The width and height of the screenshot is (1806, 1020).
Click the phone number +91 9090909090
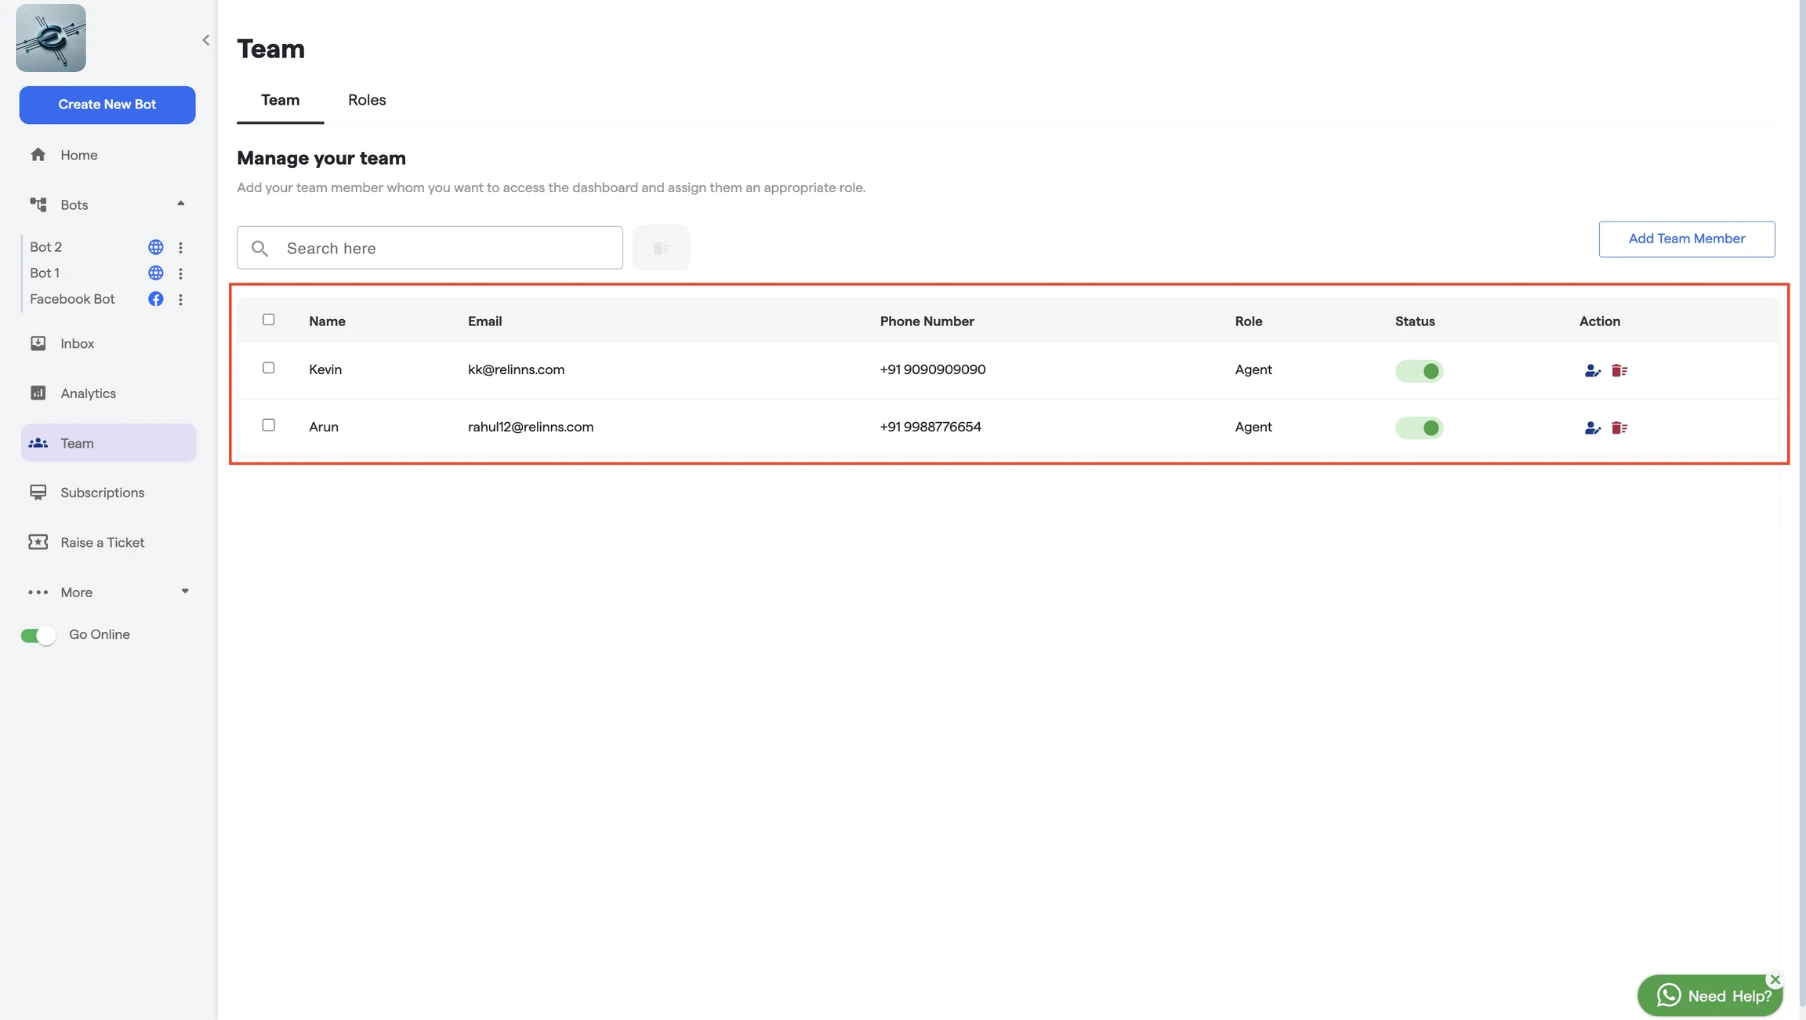click(932, 370)
